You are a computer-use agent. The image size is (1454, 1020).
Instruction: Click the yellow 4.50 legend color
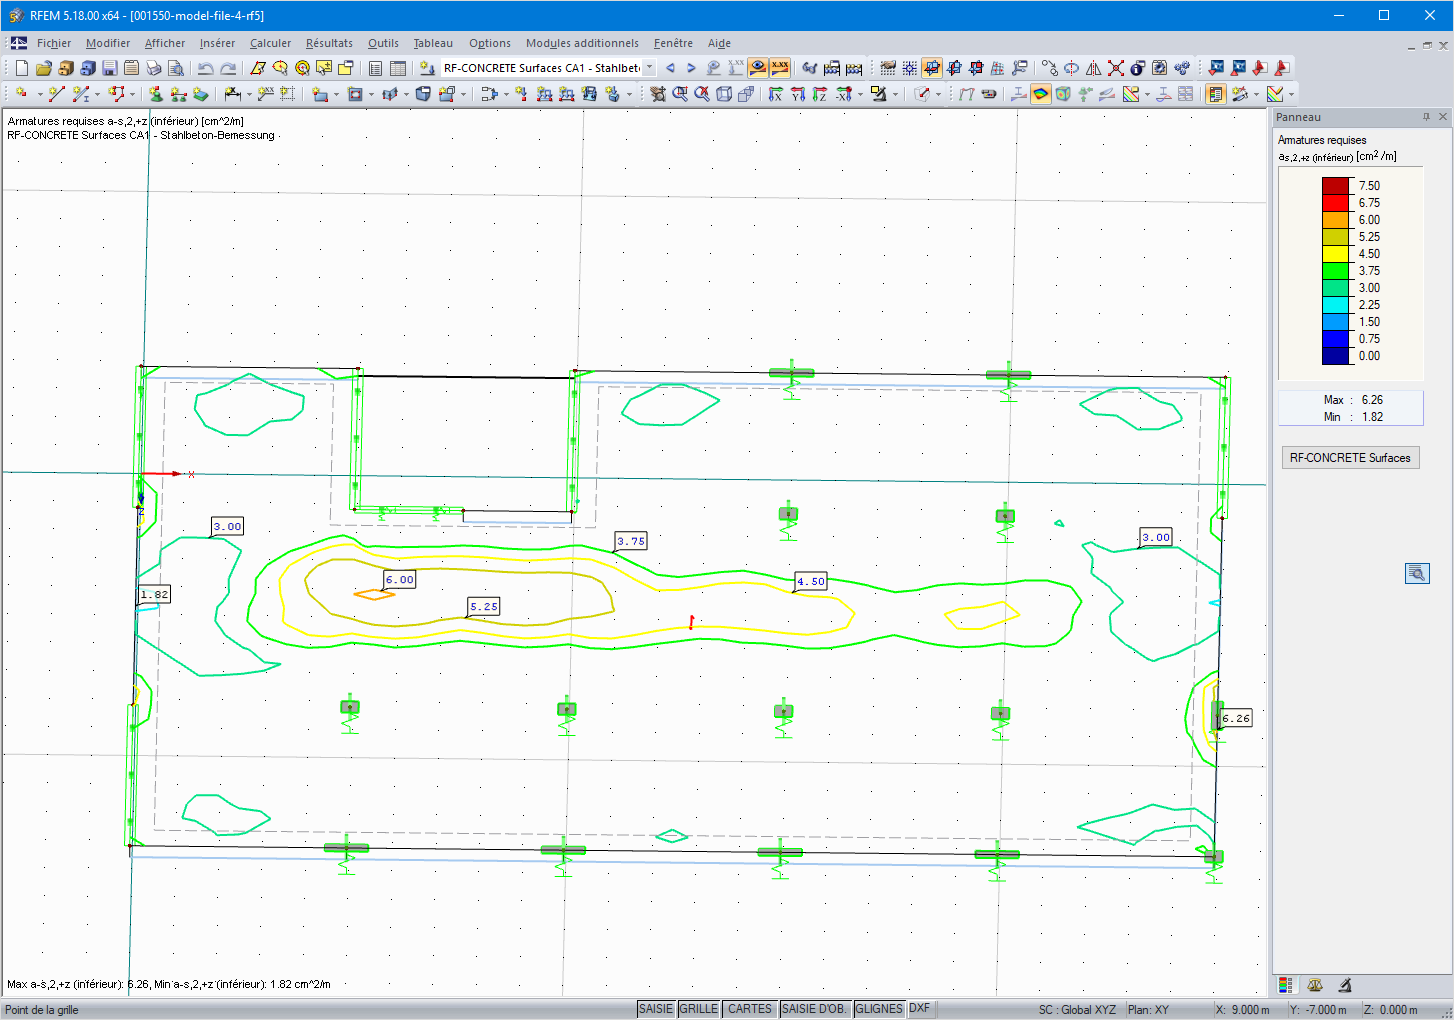point(1336,254)
